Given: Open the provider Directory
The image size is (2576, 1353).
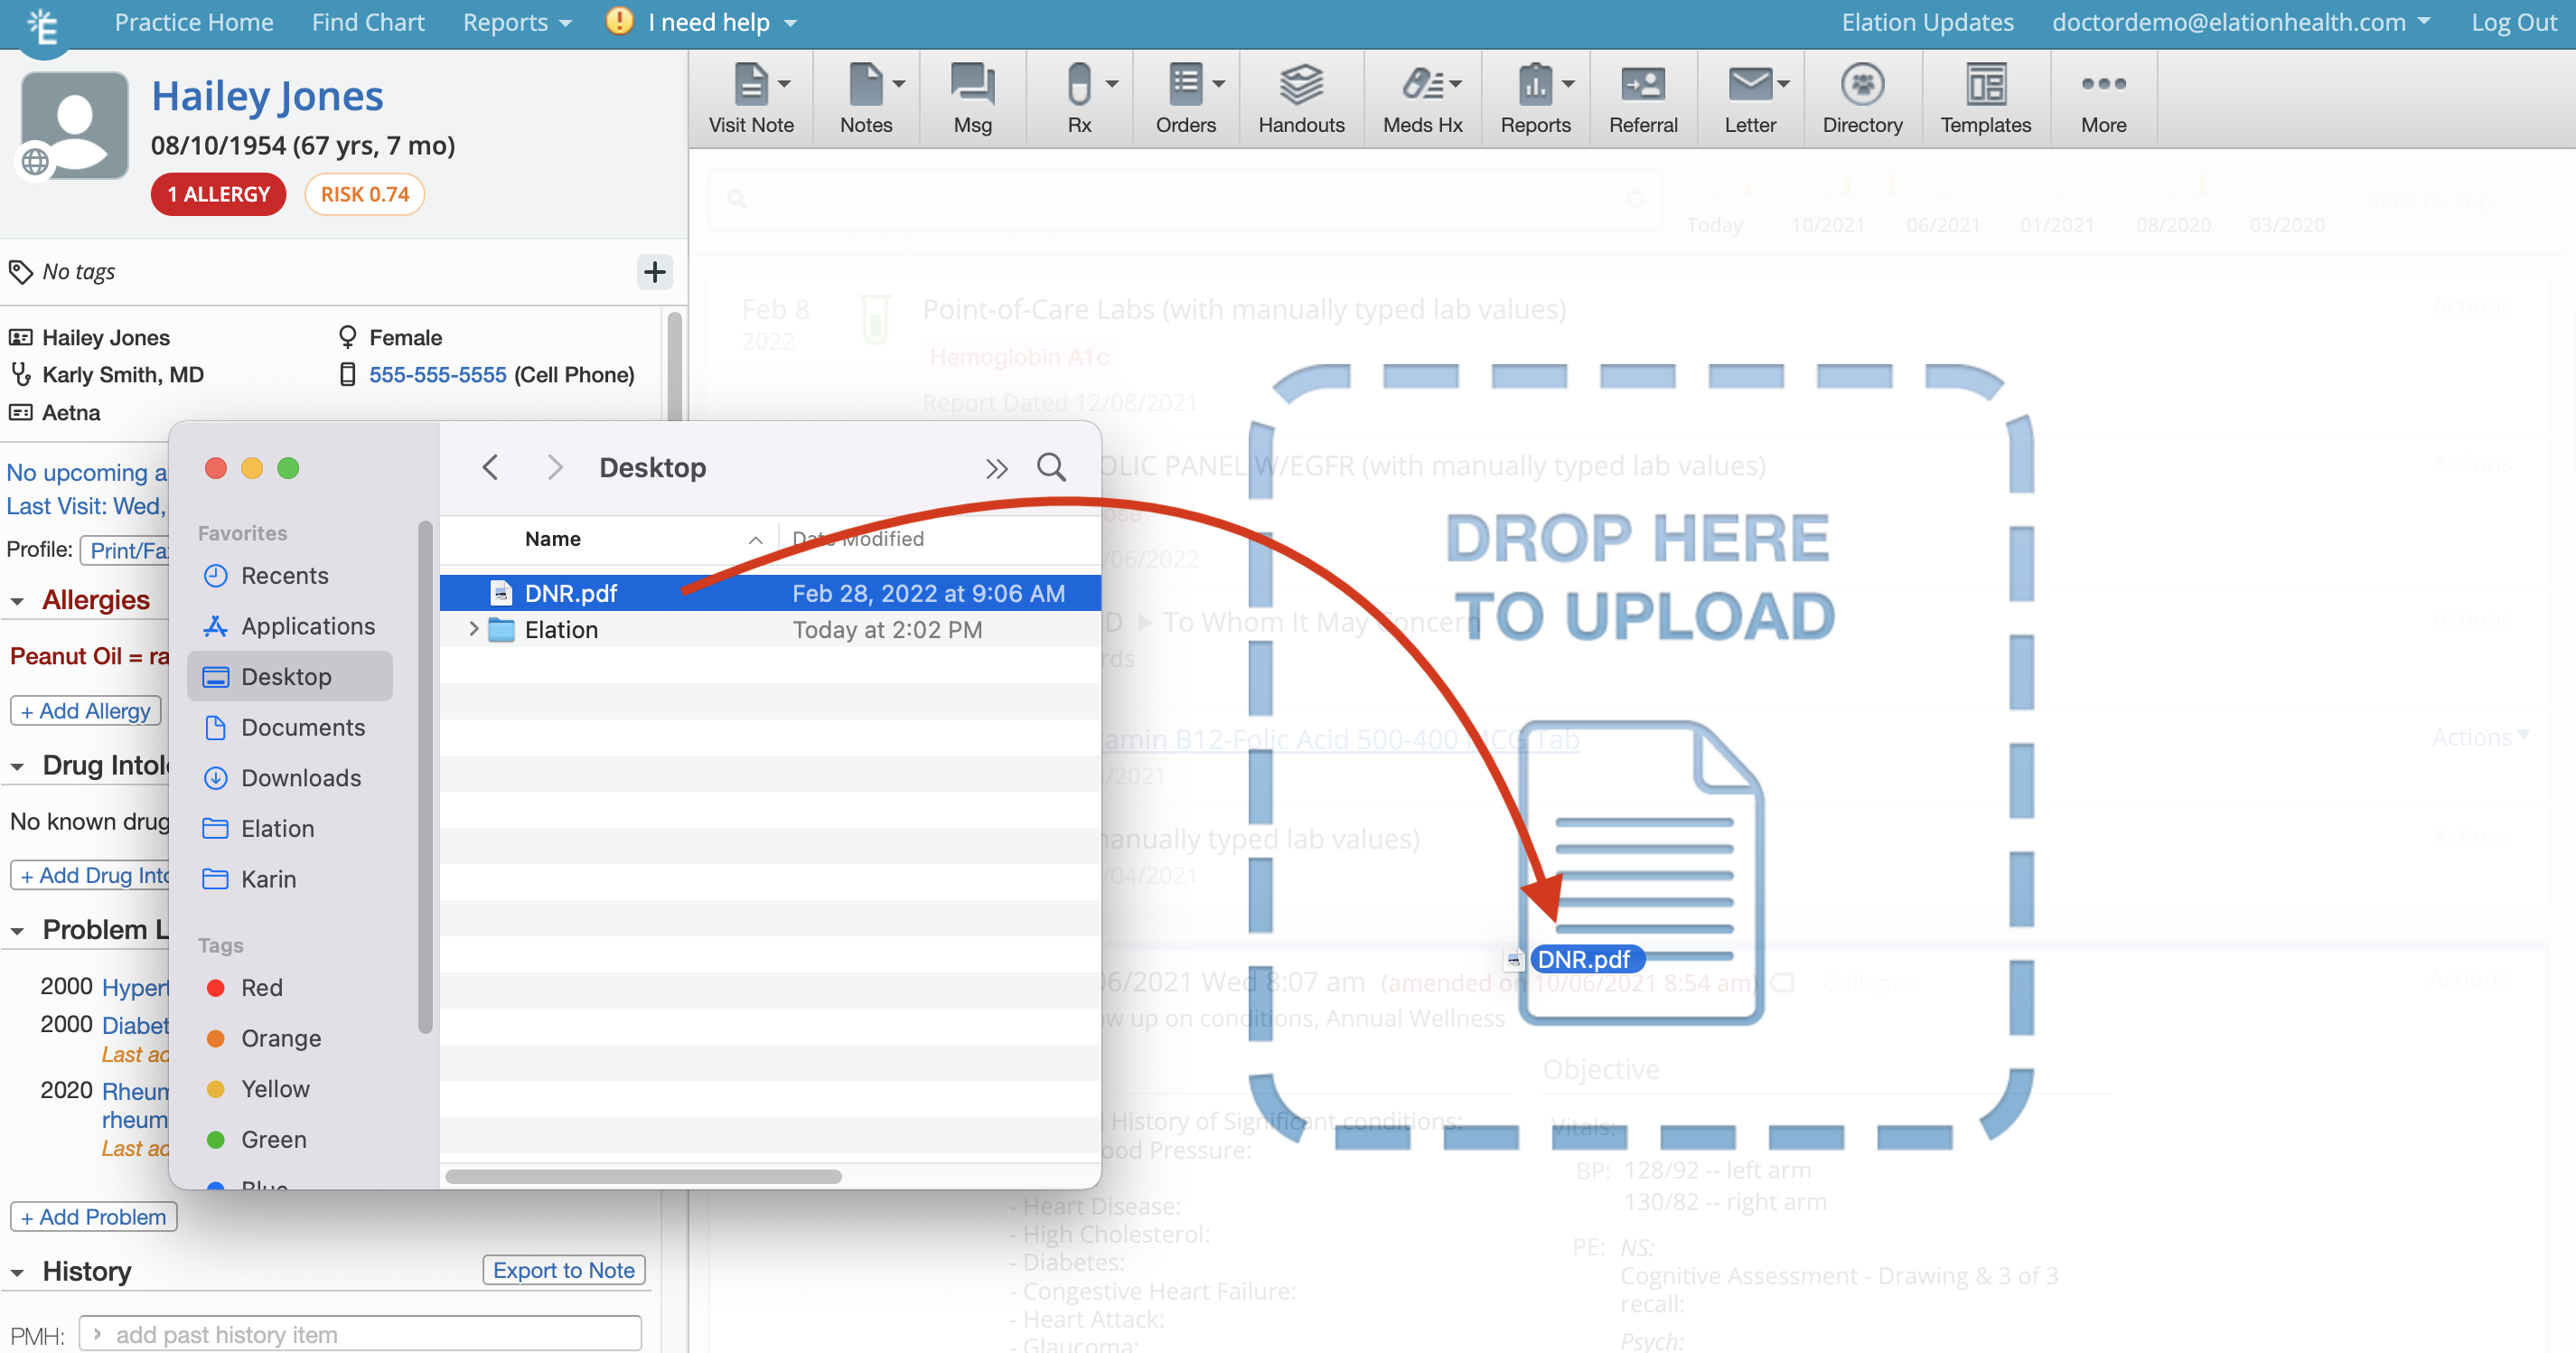Looking at the screenshot, I should [1862, 95].
